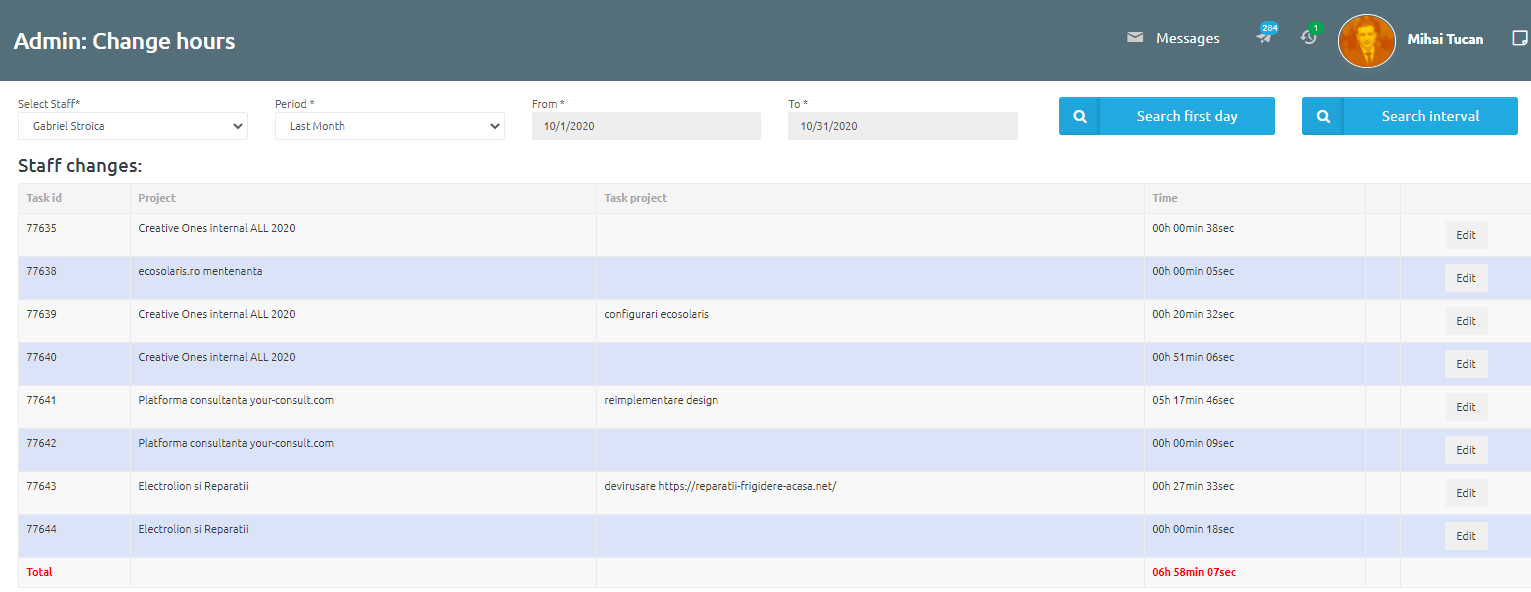Edit task 77640 row
This screenshot has height=592, width=1531.
(1466, 364)
